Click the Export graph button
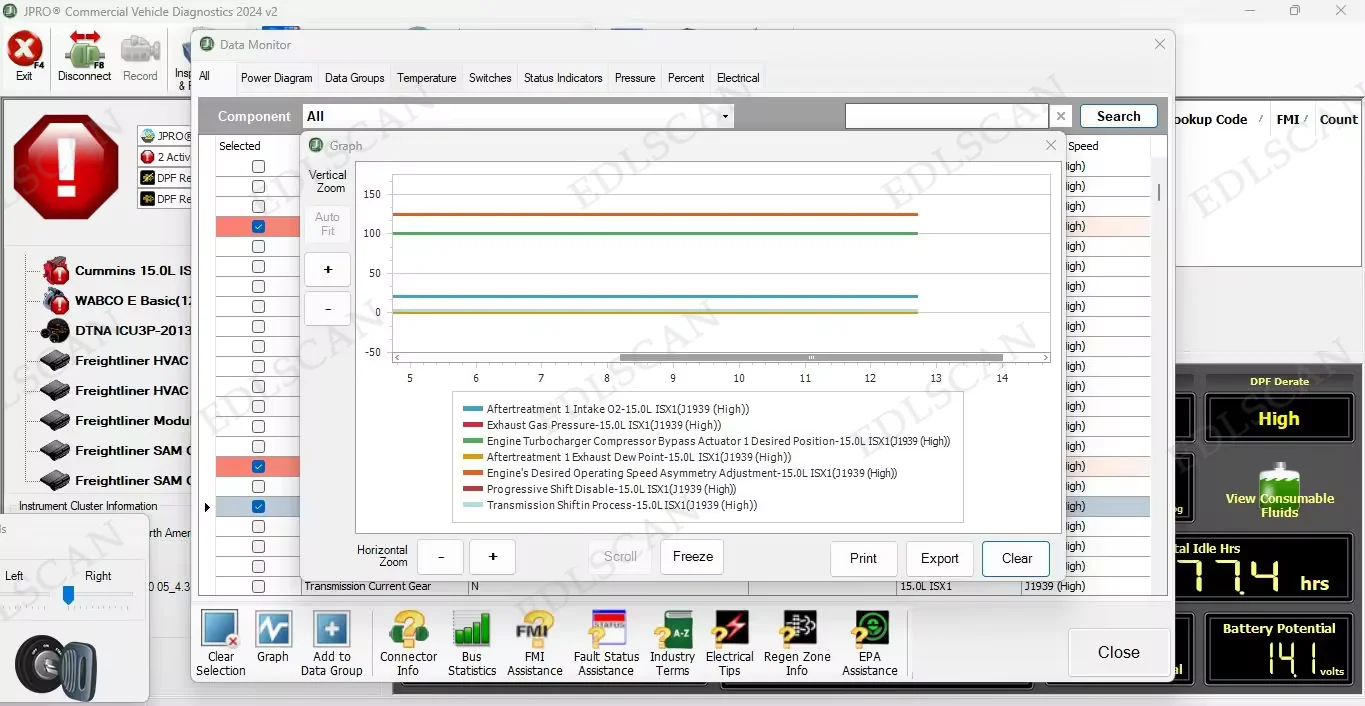The height and width of the screenshot is (706, 1365). click(x=940, y=559)
